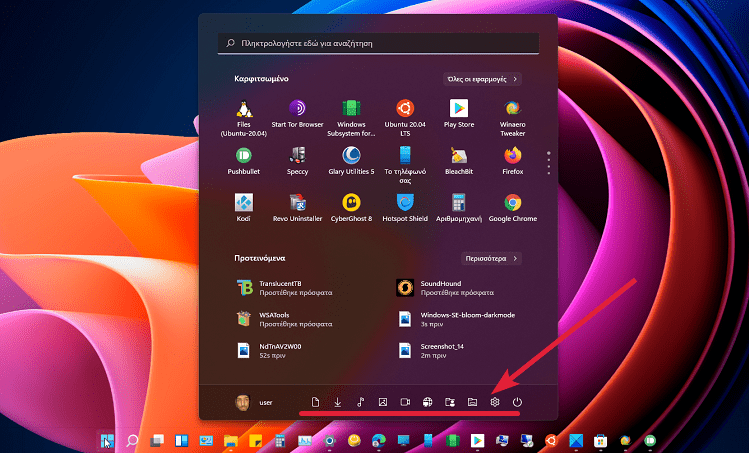Open Music folder icon in Start footer

pyautogui.click(x=360, y=402)
